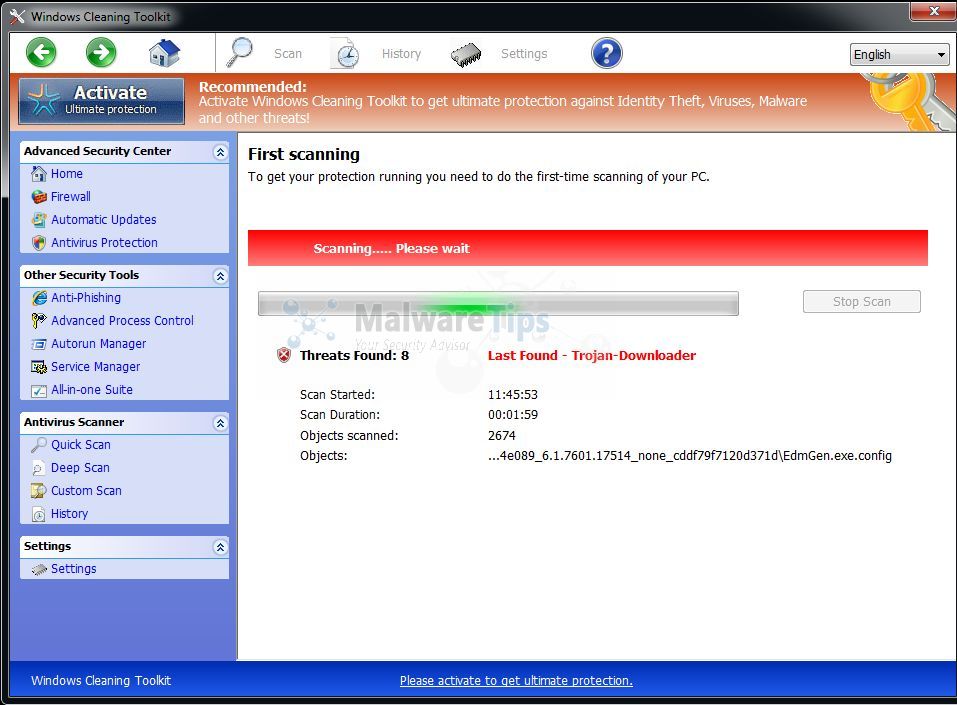957x705 pixels.
Task: Click the scanned object path EdmGen.exe.config
Action: [690, 455]
